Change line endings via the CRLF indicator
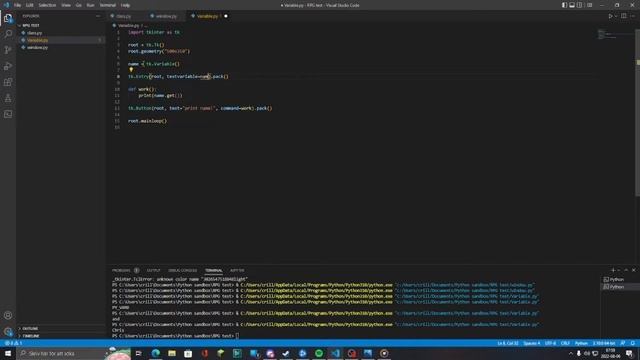The height and width of the screenshot is (360, 640). click(565, 343)
